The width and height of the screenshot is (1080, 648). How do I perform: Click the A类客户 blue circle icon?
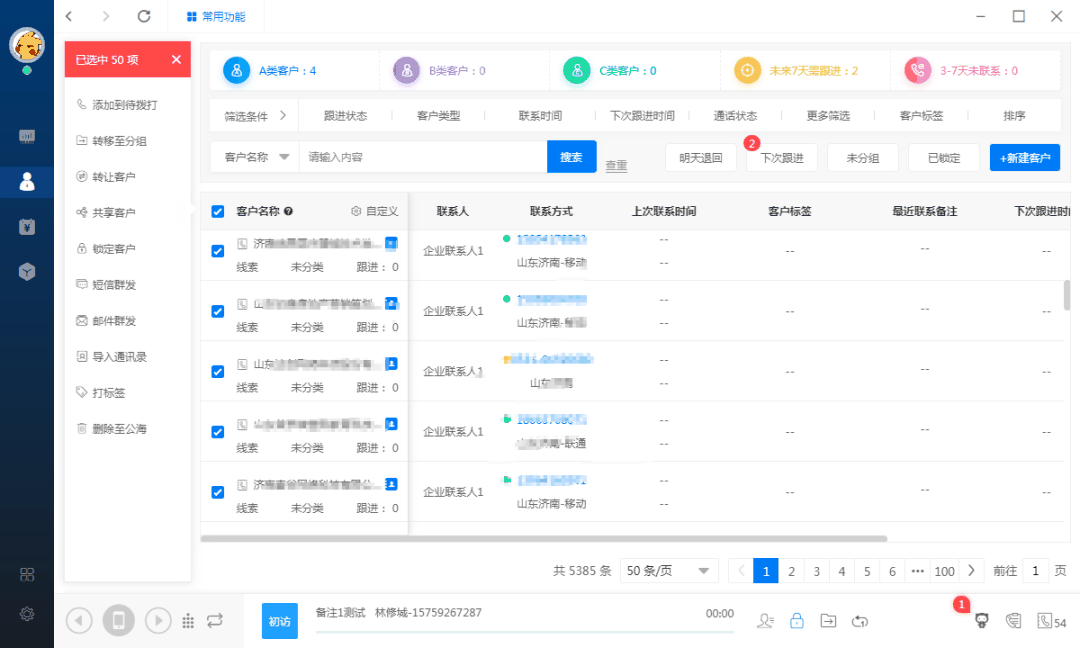[236, 70]
